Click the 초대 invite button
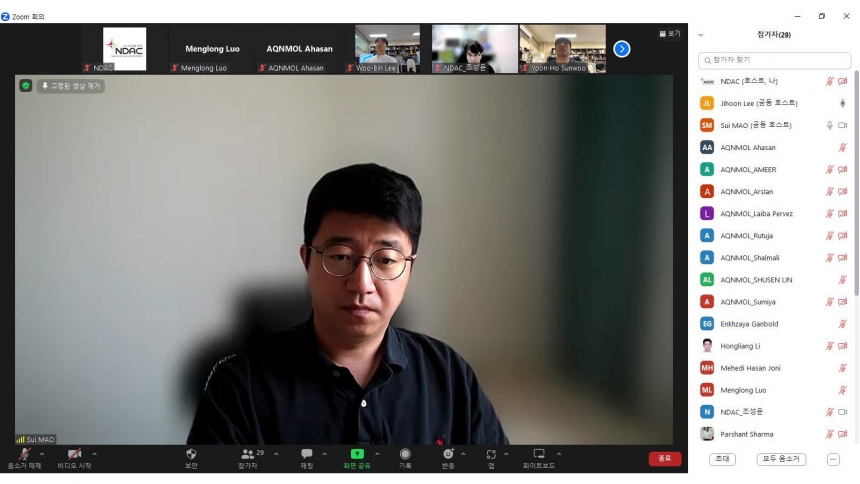 point(722,459)
